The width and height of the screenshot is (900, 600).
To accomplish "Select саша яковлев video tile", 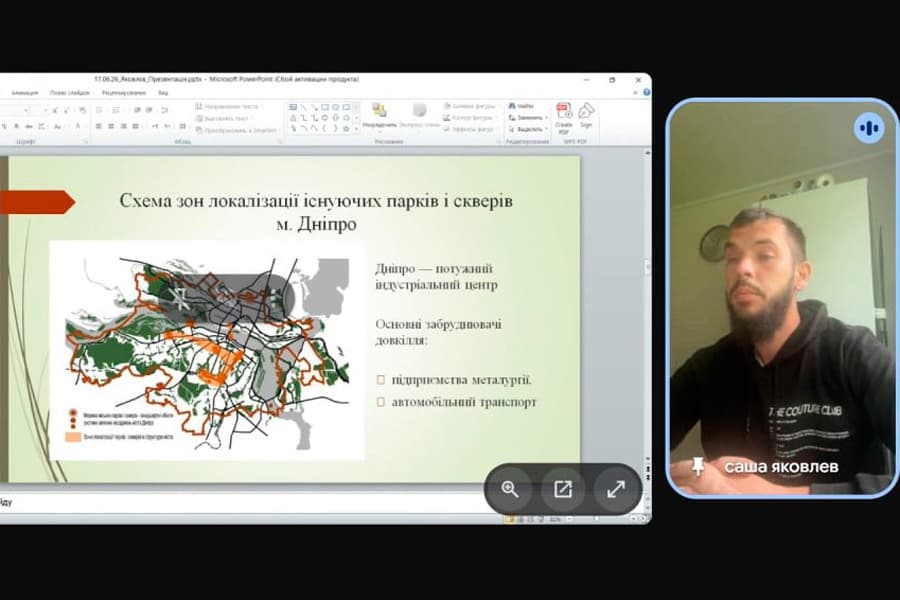I will click(783, 297).
